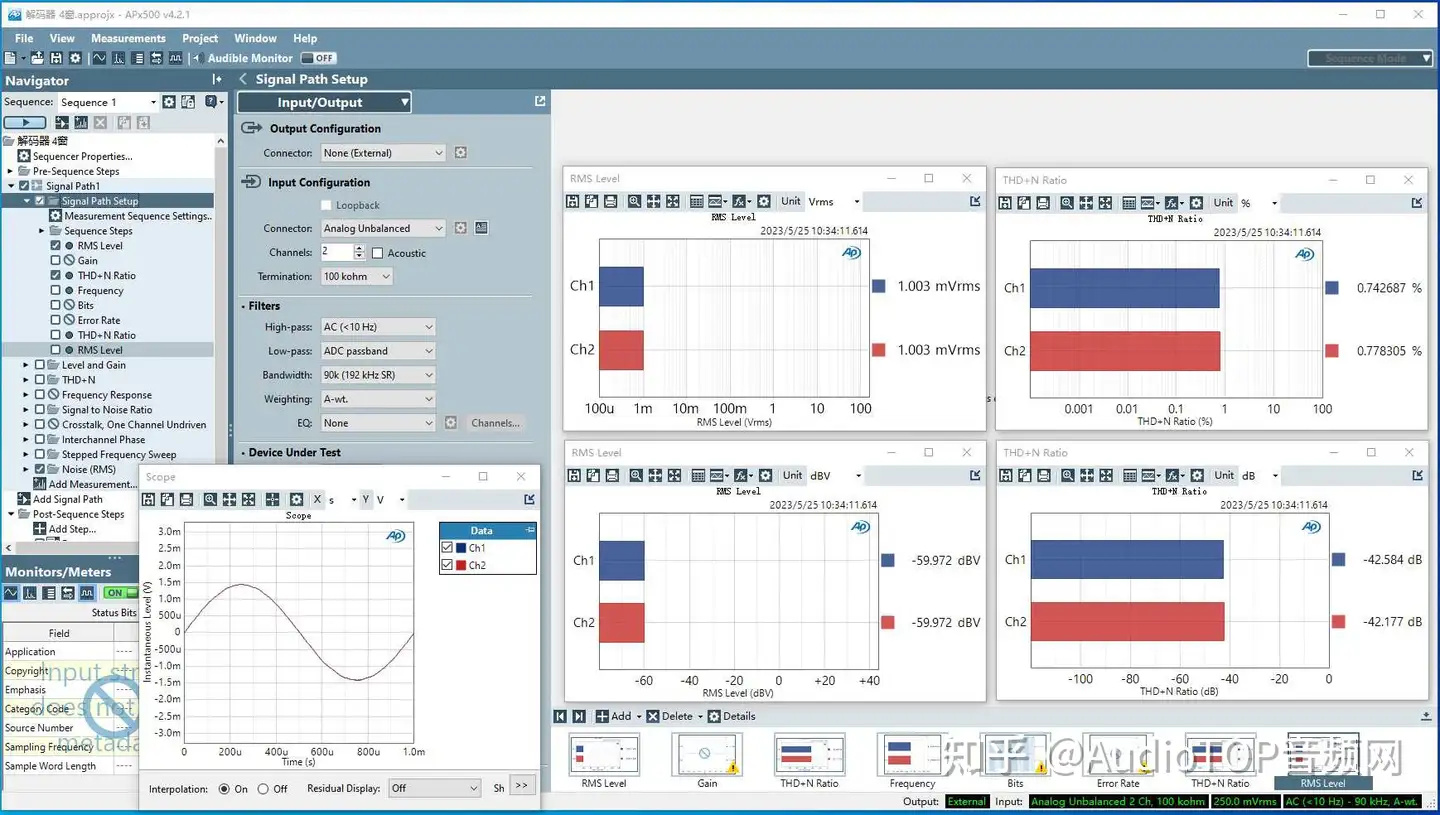Open the Bandwidth 90k dropdown
Screen dimensions: 1440x815
pos(378,375)
